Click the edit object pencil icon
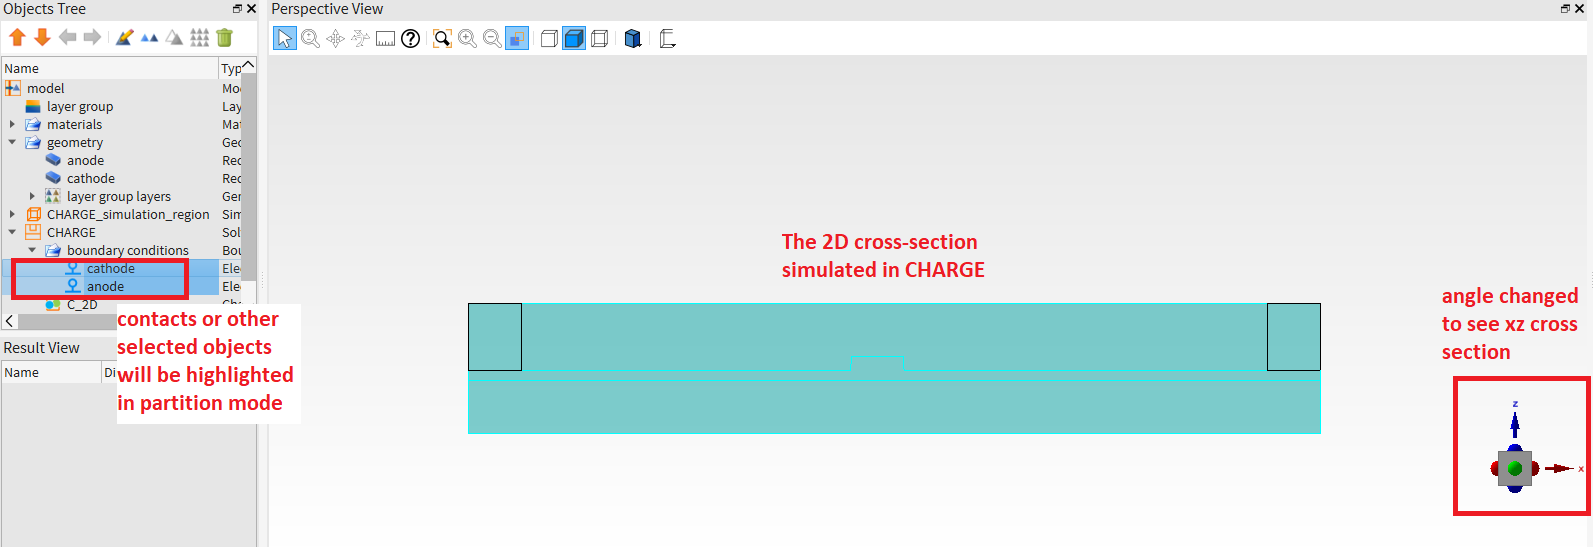1593x547 pixels. (124, 38)
